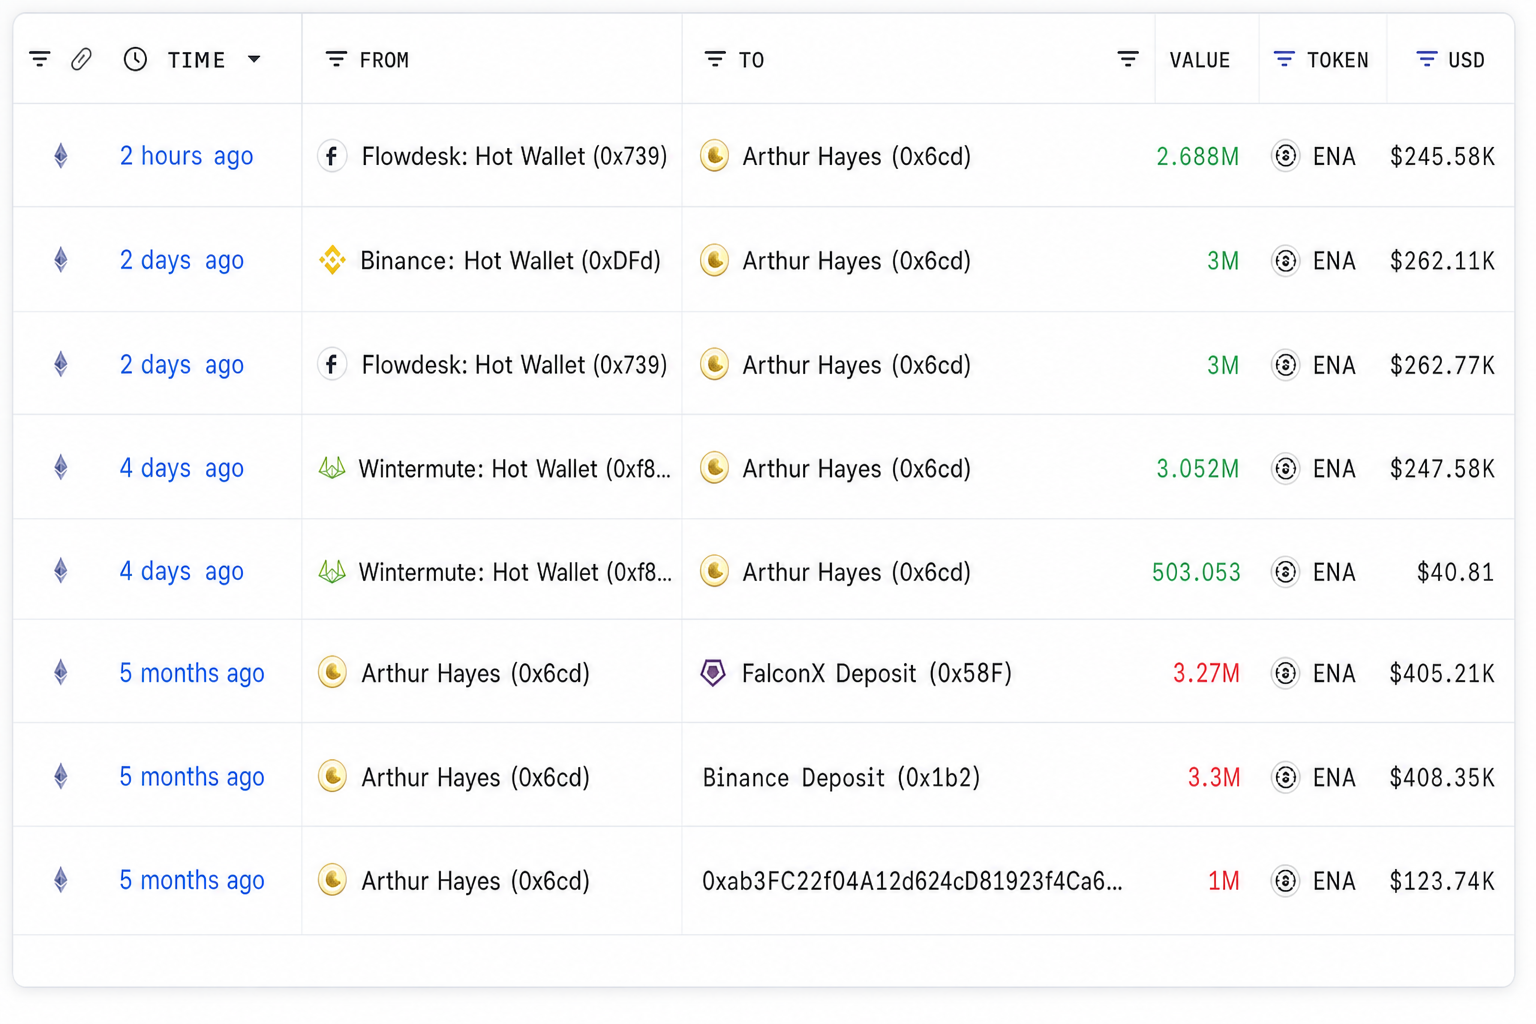Open Flowdesk: Hot Wallet (0x739) in the 2.688M row
Screen dimensions: 1536x1024
click(514, 157)
